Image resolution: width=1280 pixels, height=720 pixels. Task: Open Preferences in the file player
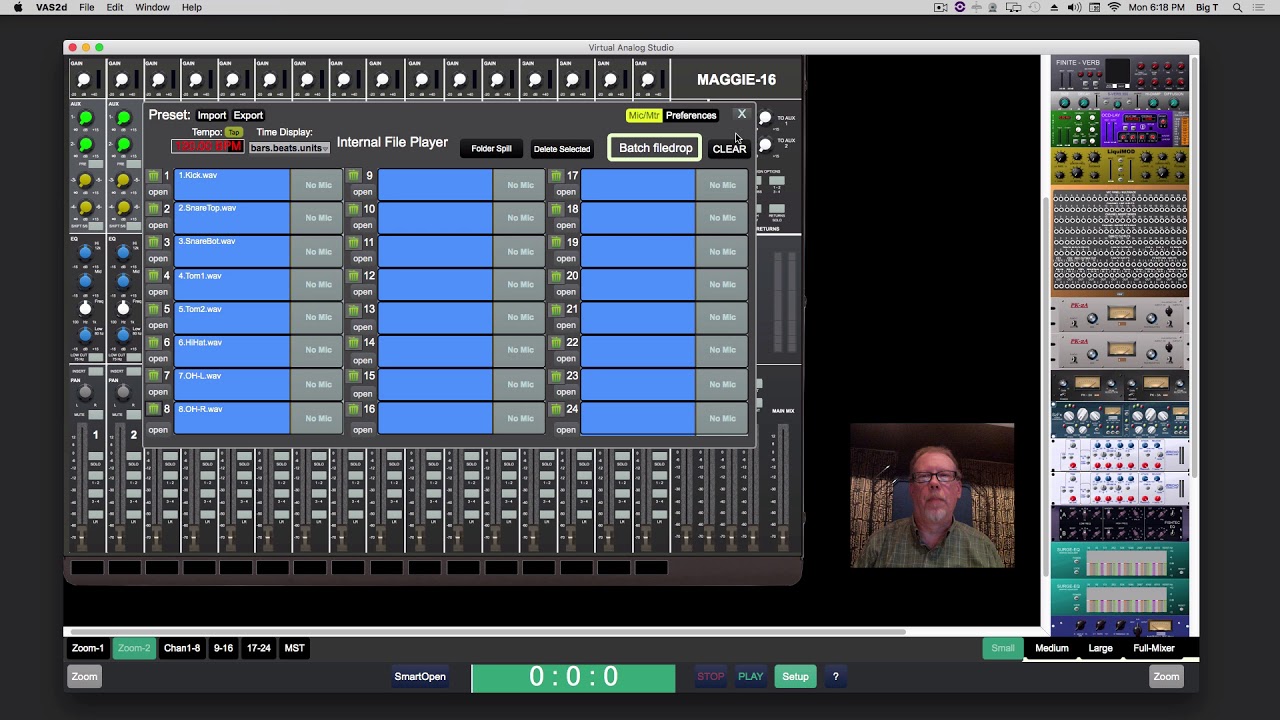point(691,115)
